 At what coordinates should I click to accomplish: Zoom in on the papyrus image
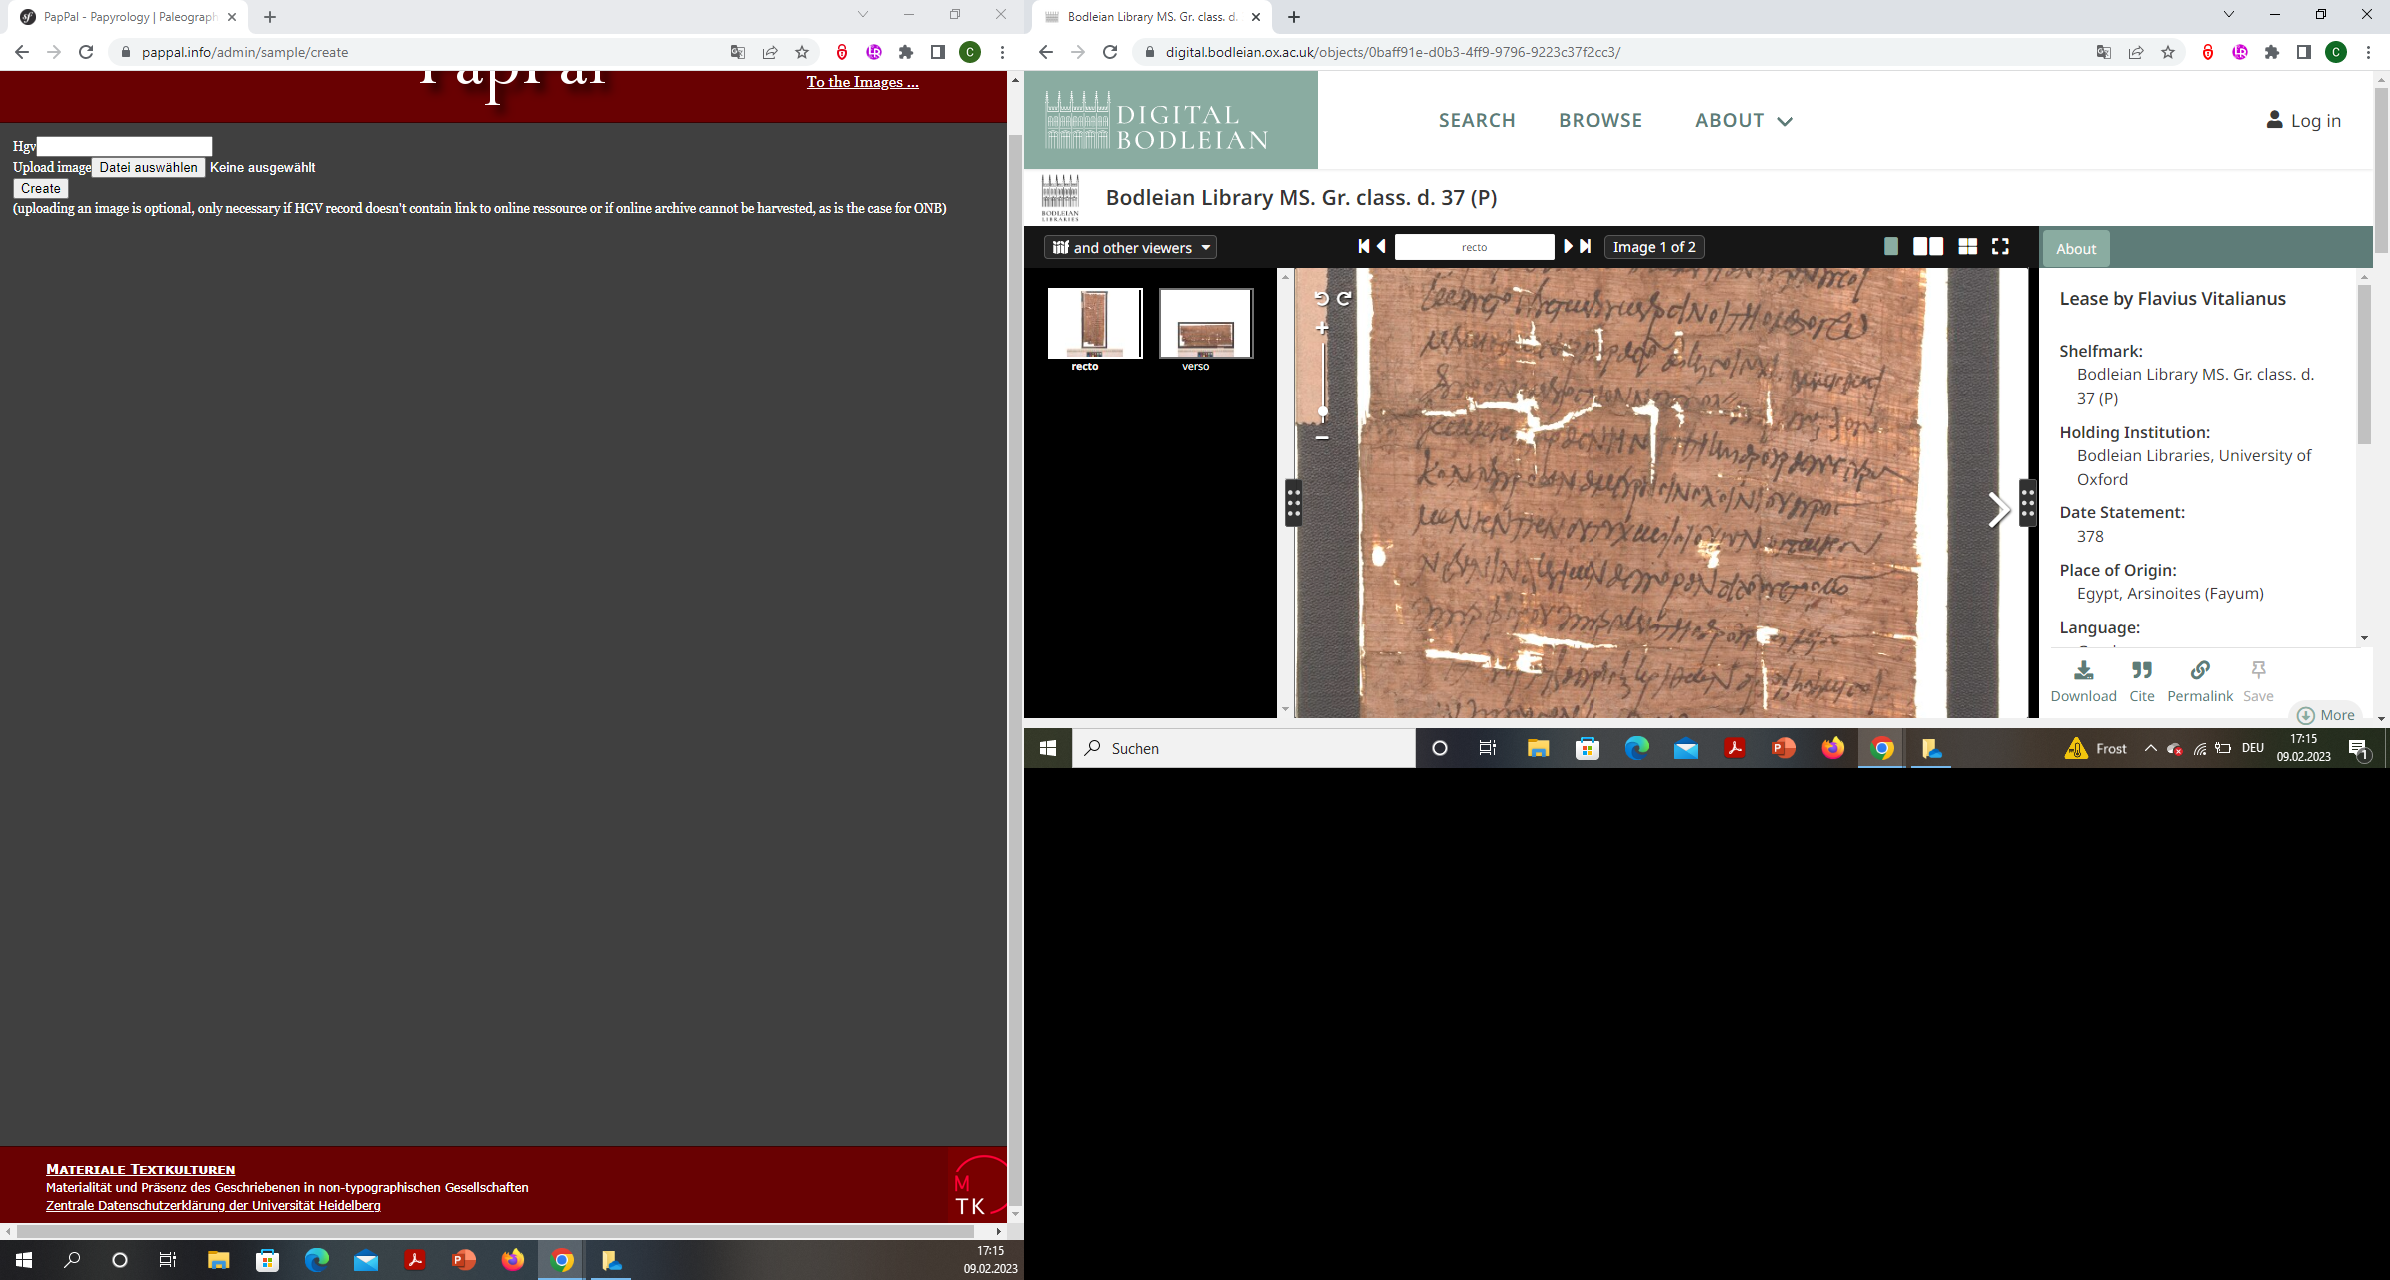(x=1322, y=328)
